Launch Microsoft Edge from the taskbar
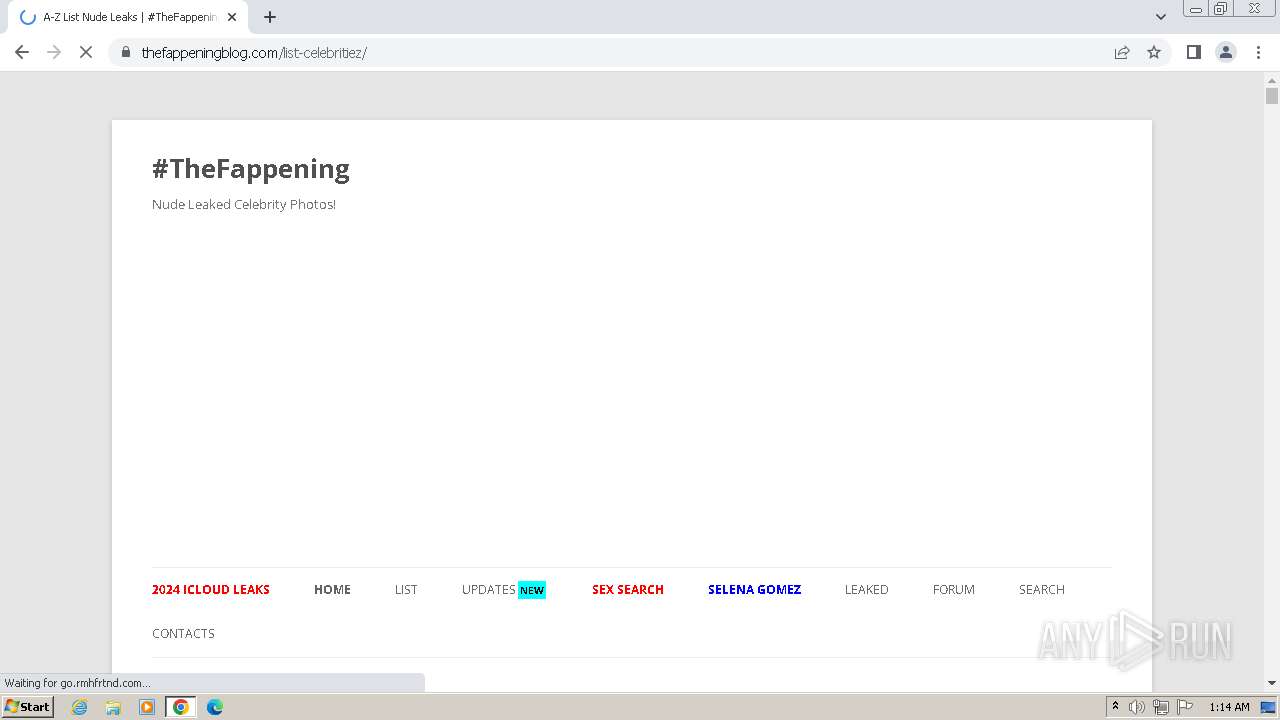Screen dimensions: 1280x720 tap(215, 707)
